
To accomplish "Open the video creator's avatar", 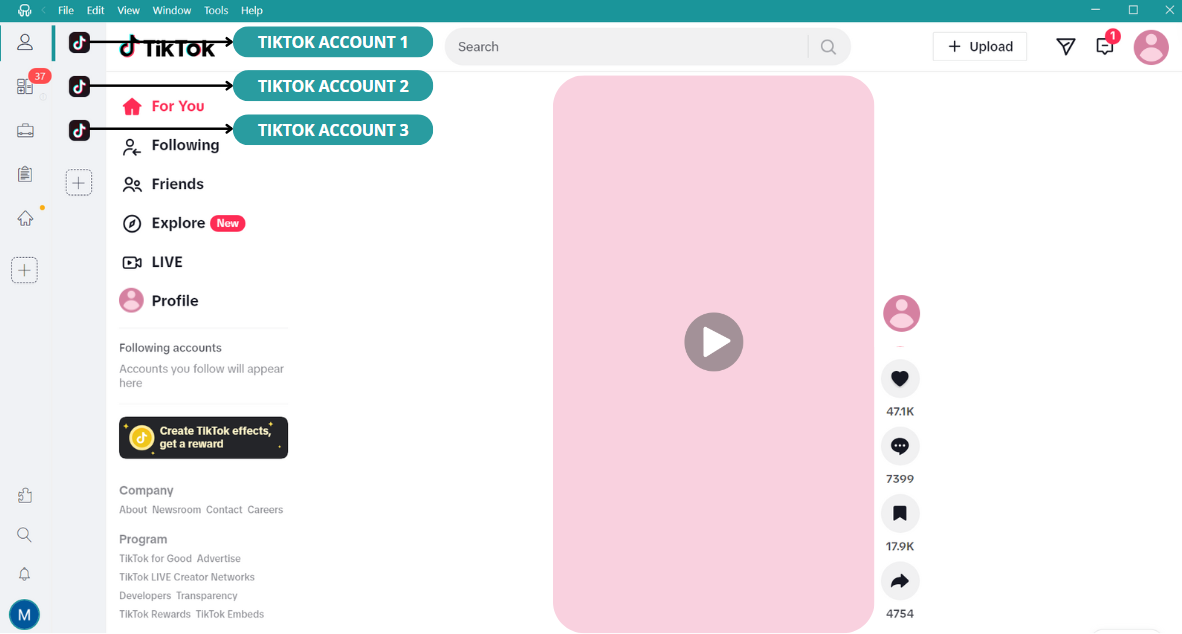I will [901, 314].
